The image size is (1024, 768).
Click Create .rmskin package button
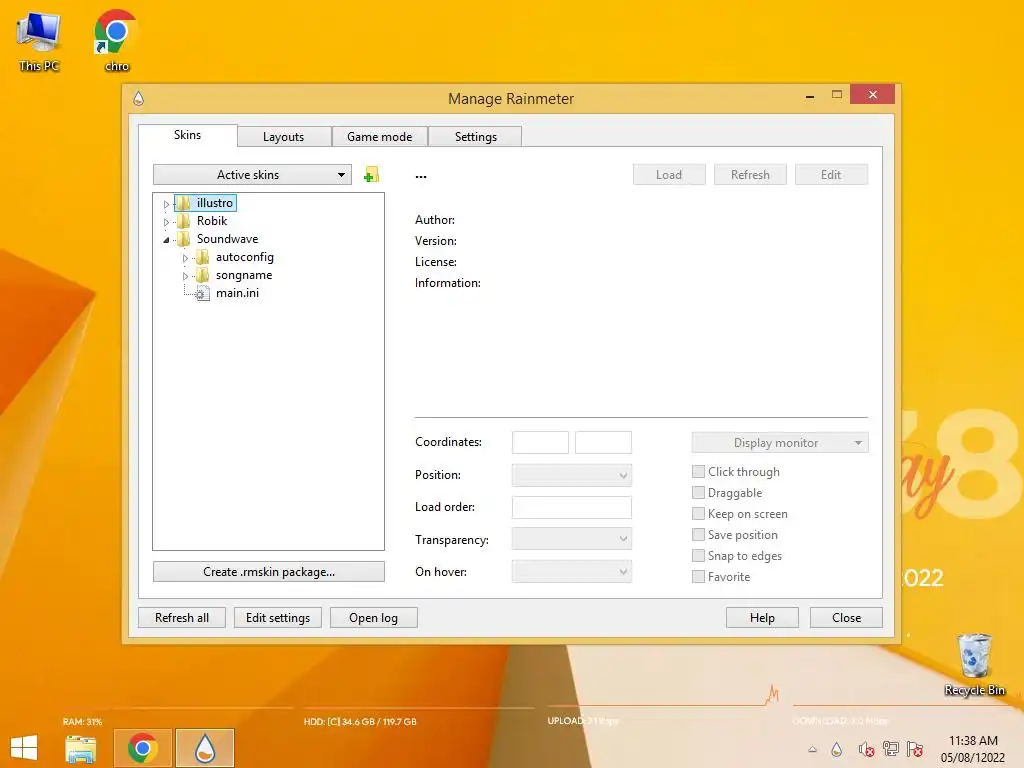[x=268, y=571]
